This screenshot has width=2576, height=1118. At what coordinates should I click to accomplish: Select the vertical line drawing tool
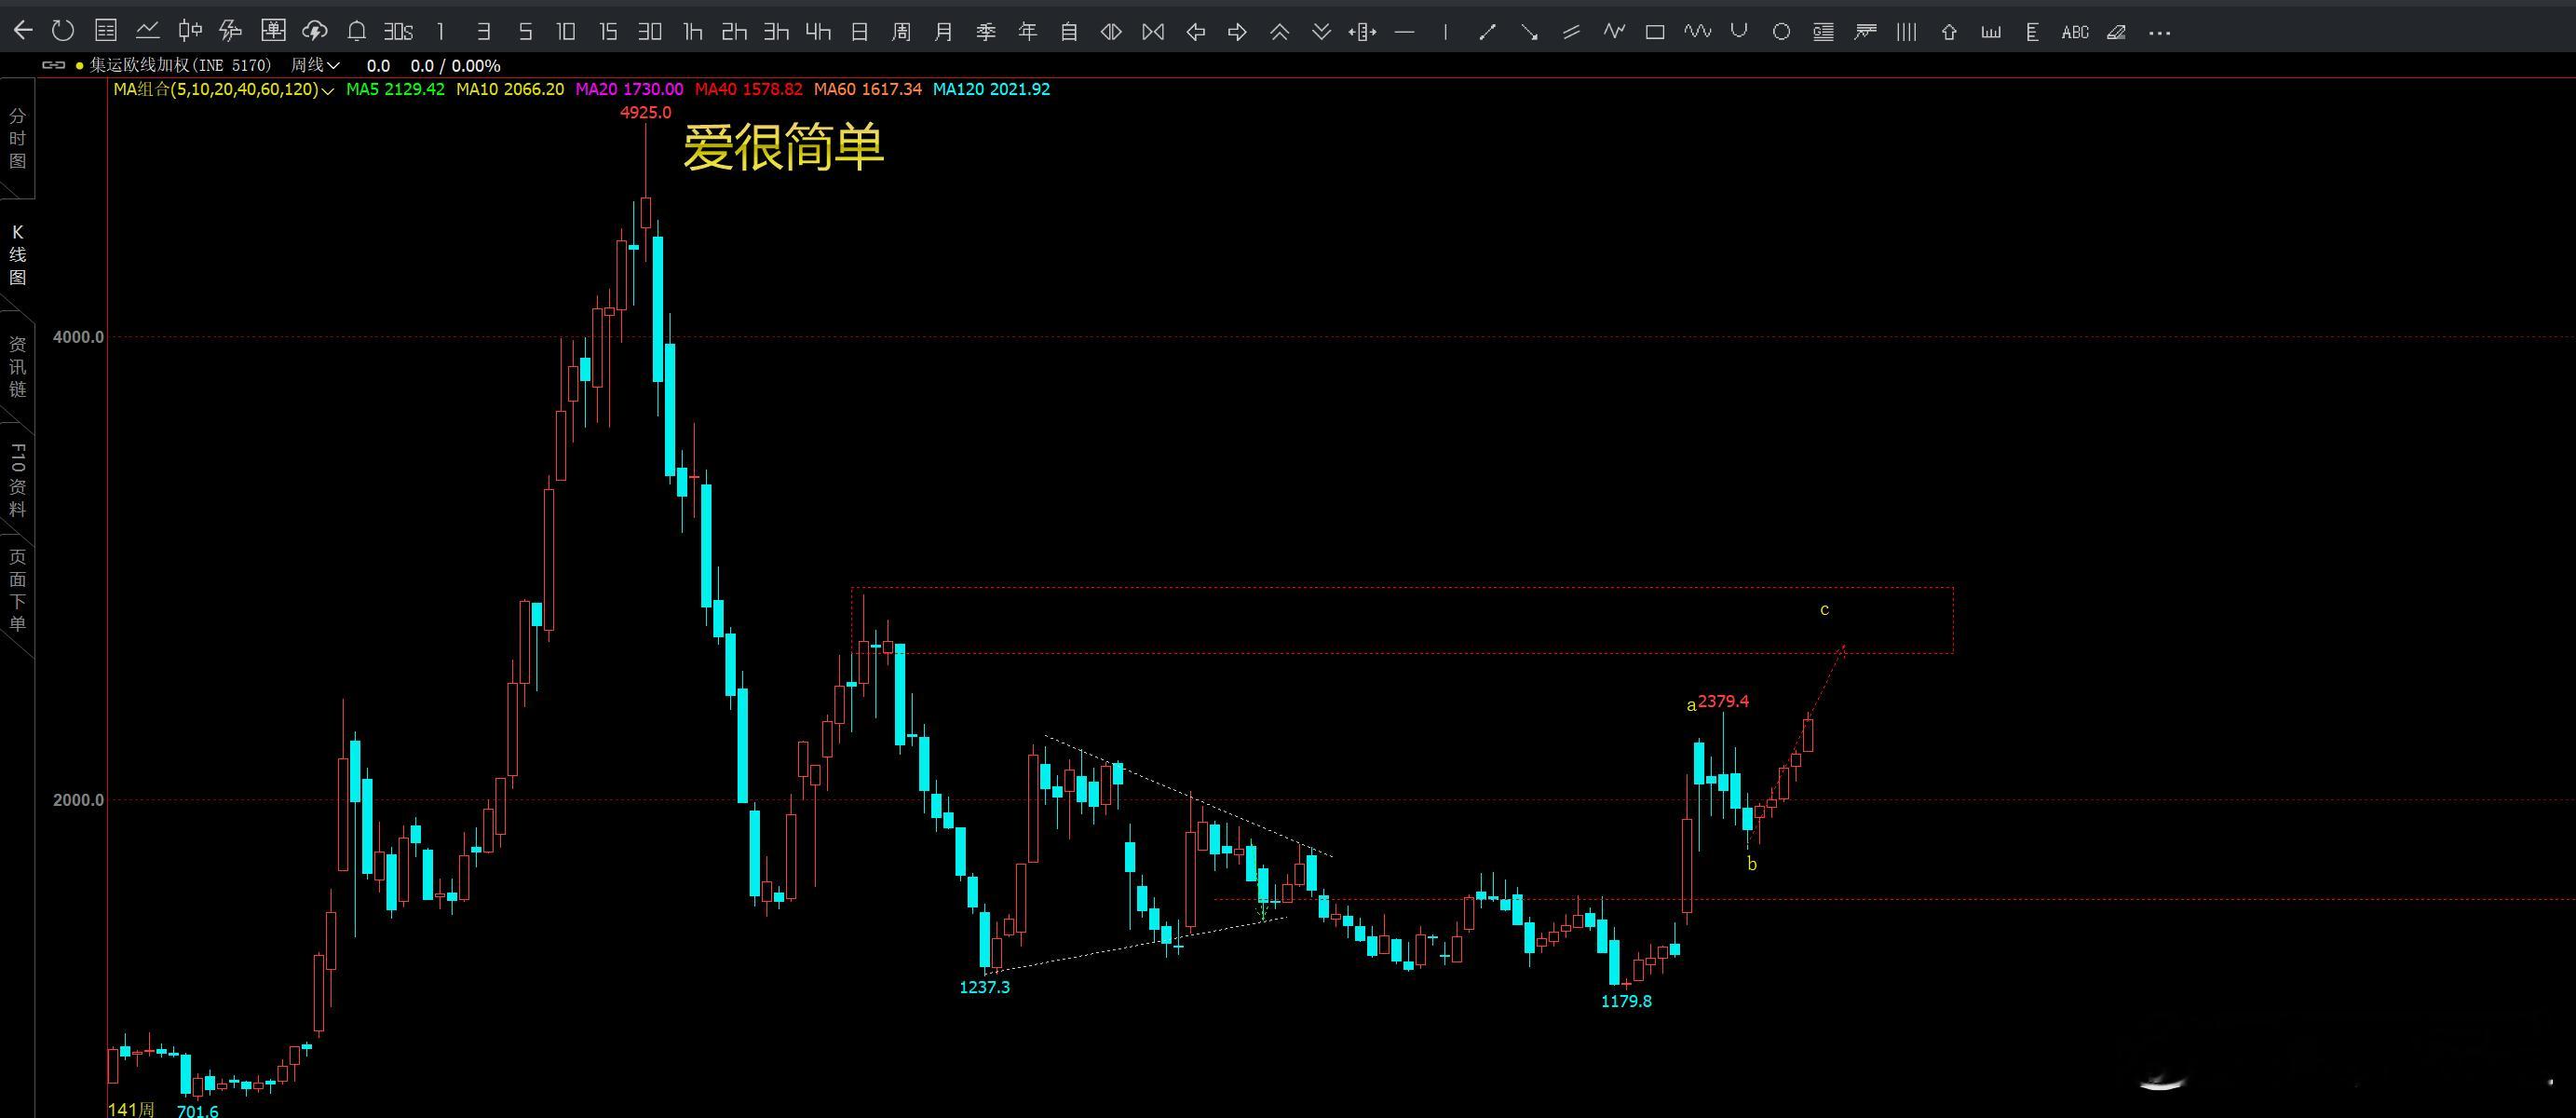click(x=1445, y=32)
